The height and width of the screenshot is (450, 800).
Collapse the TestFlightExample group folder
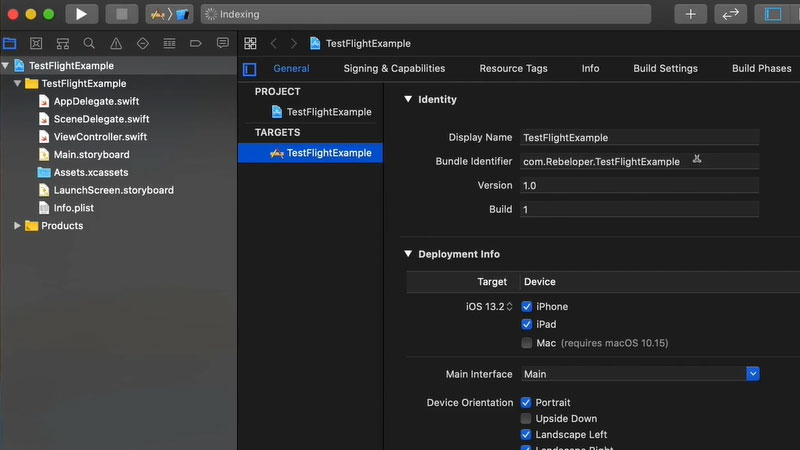click(17, 83)
